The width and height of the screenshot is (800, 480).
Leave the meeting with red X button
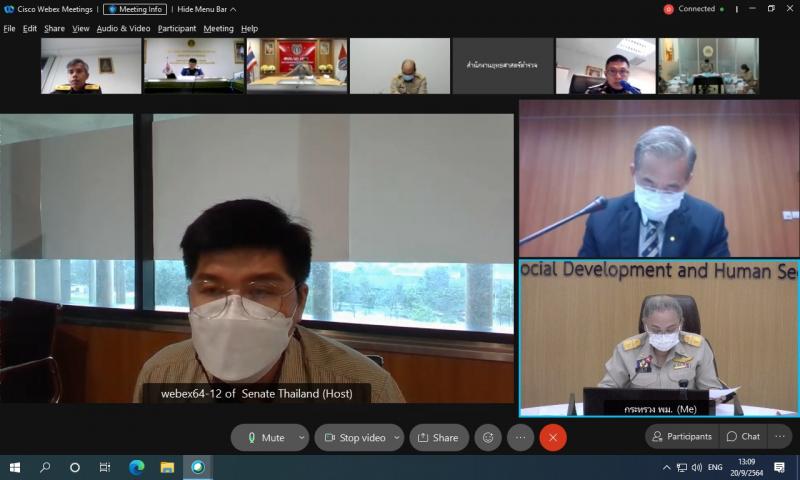coord(553,438)
